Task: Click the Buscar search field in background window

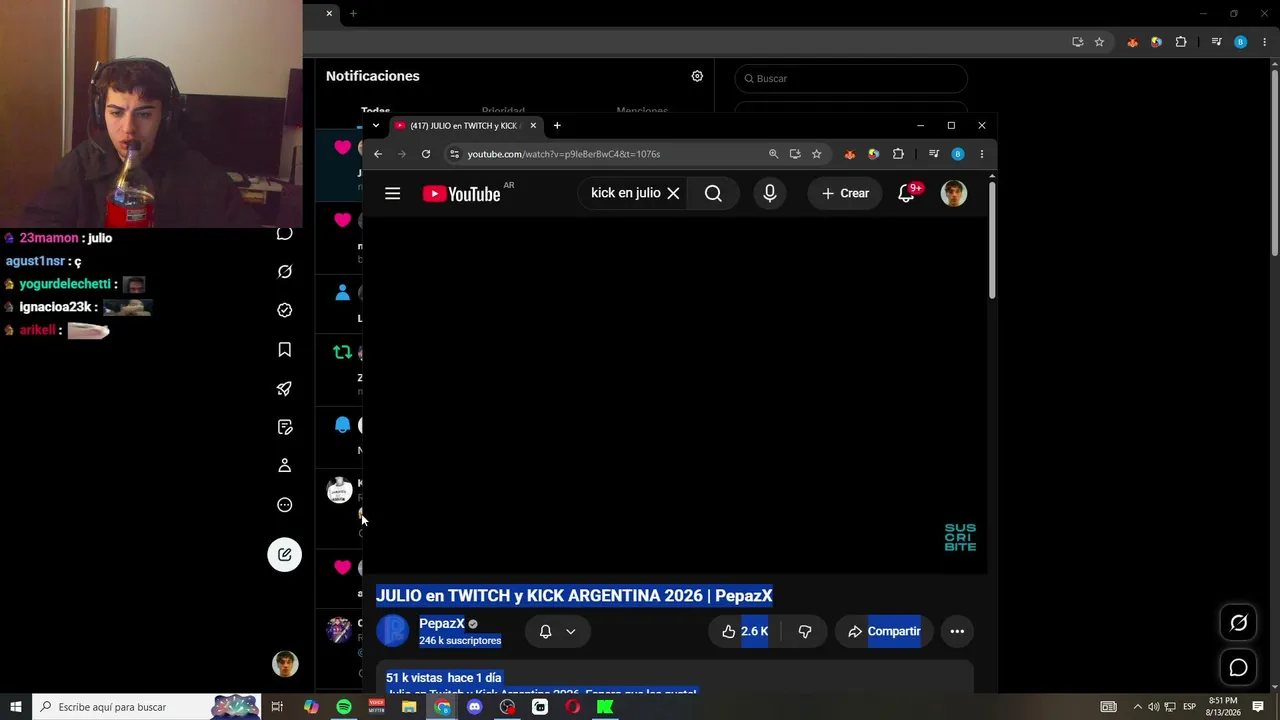Action: [x=851, y=78]
